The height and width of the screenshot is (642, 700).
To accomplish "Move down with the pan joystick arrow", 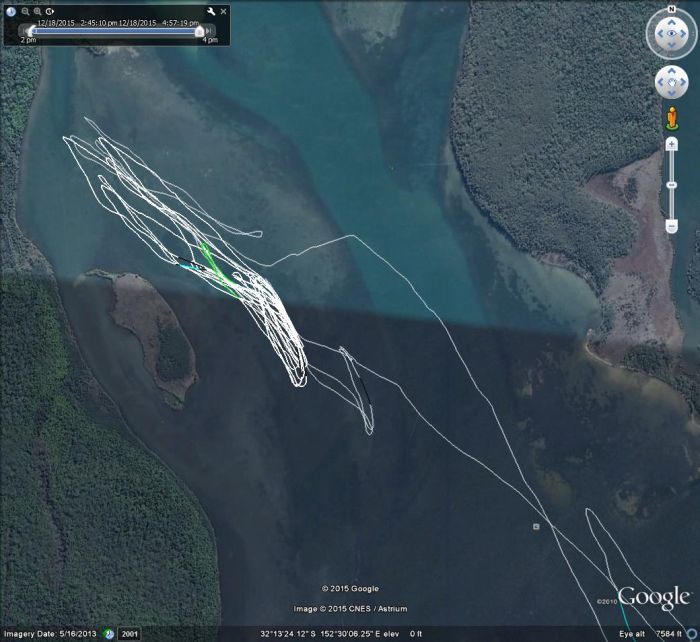I will pos(671,94).
